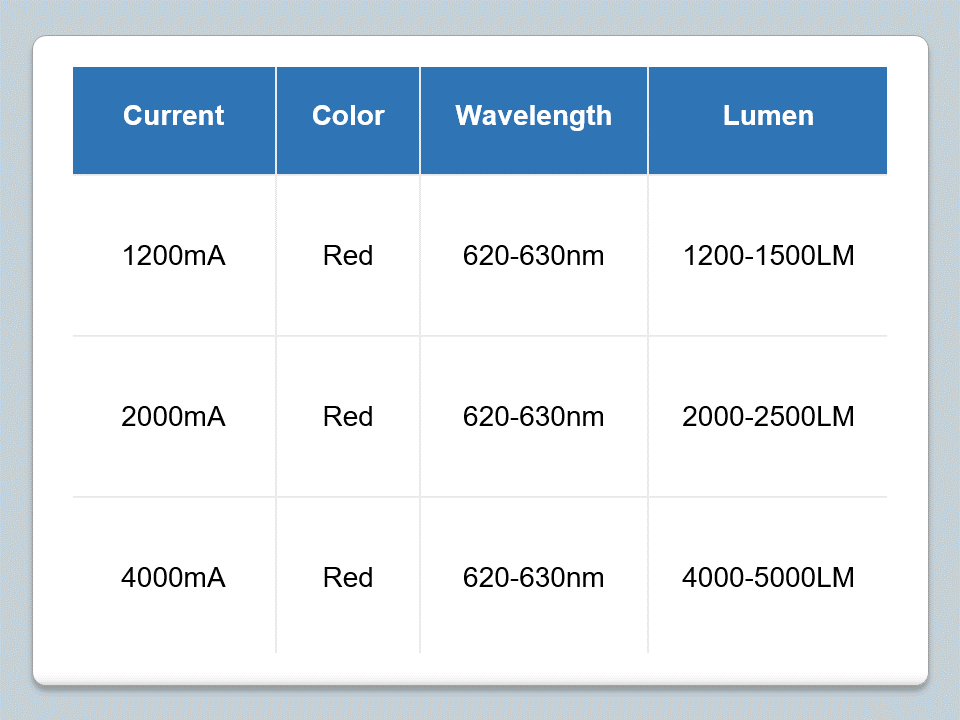Click the 4000mA current cell
The image size is (960, 720).
point(173,578)
